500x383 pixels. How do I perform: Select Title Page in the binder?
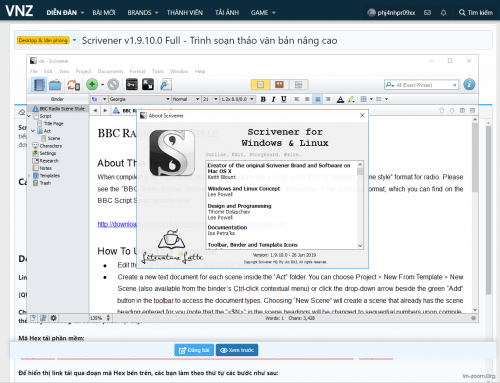50,124
